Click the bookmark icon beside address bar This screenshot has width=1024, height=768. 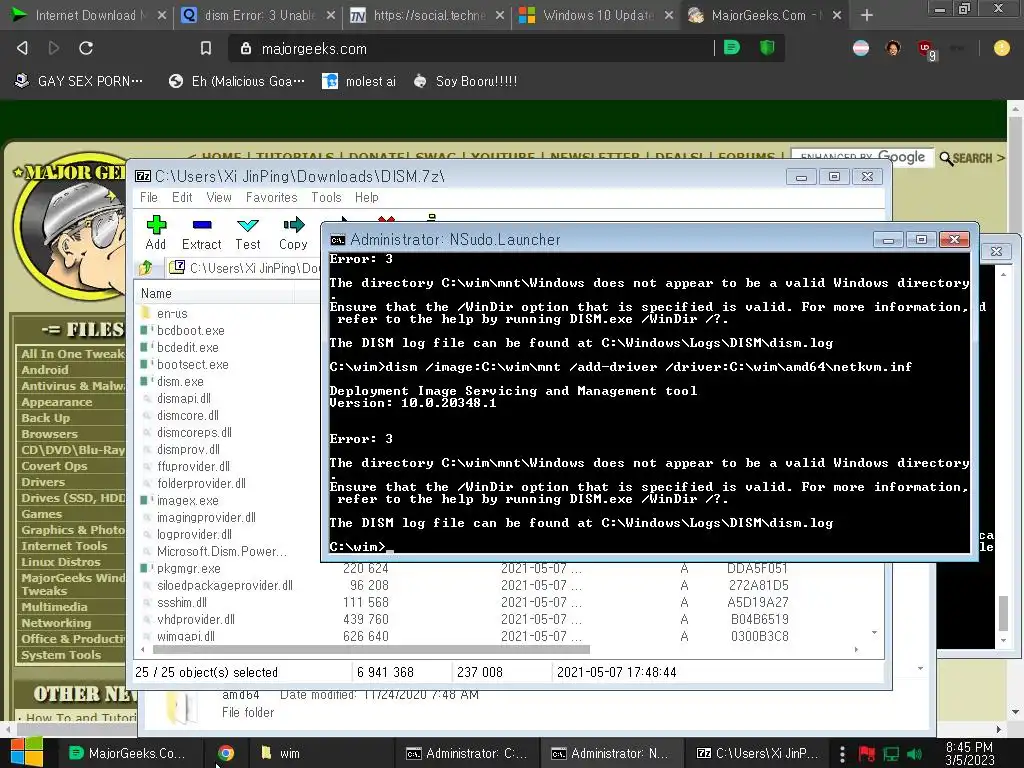click(206, 48)
